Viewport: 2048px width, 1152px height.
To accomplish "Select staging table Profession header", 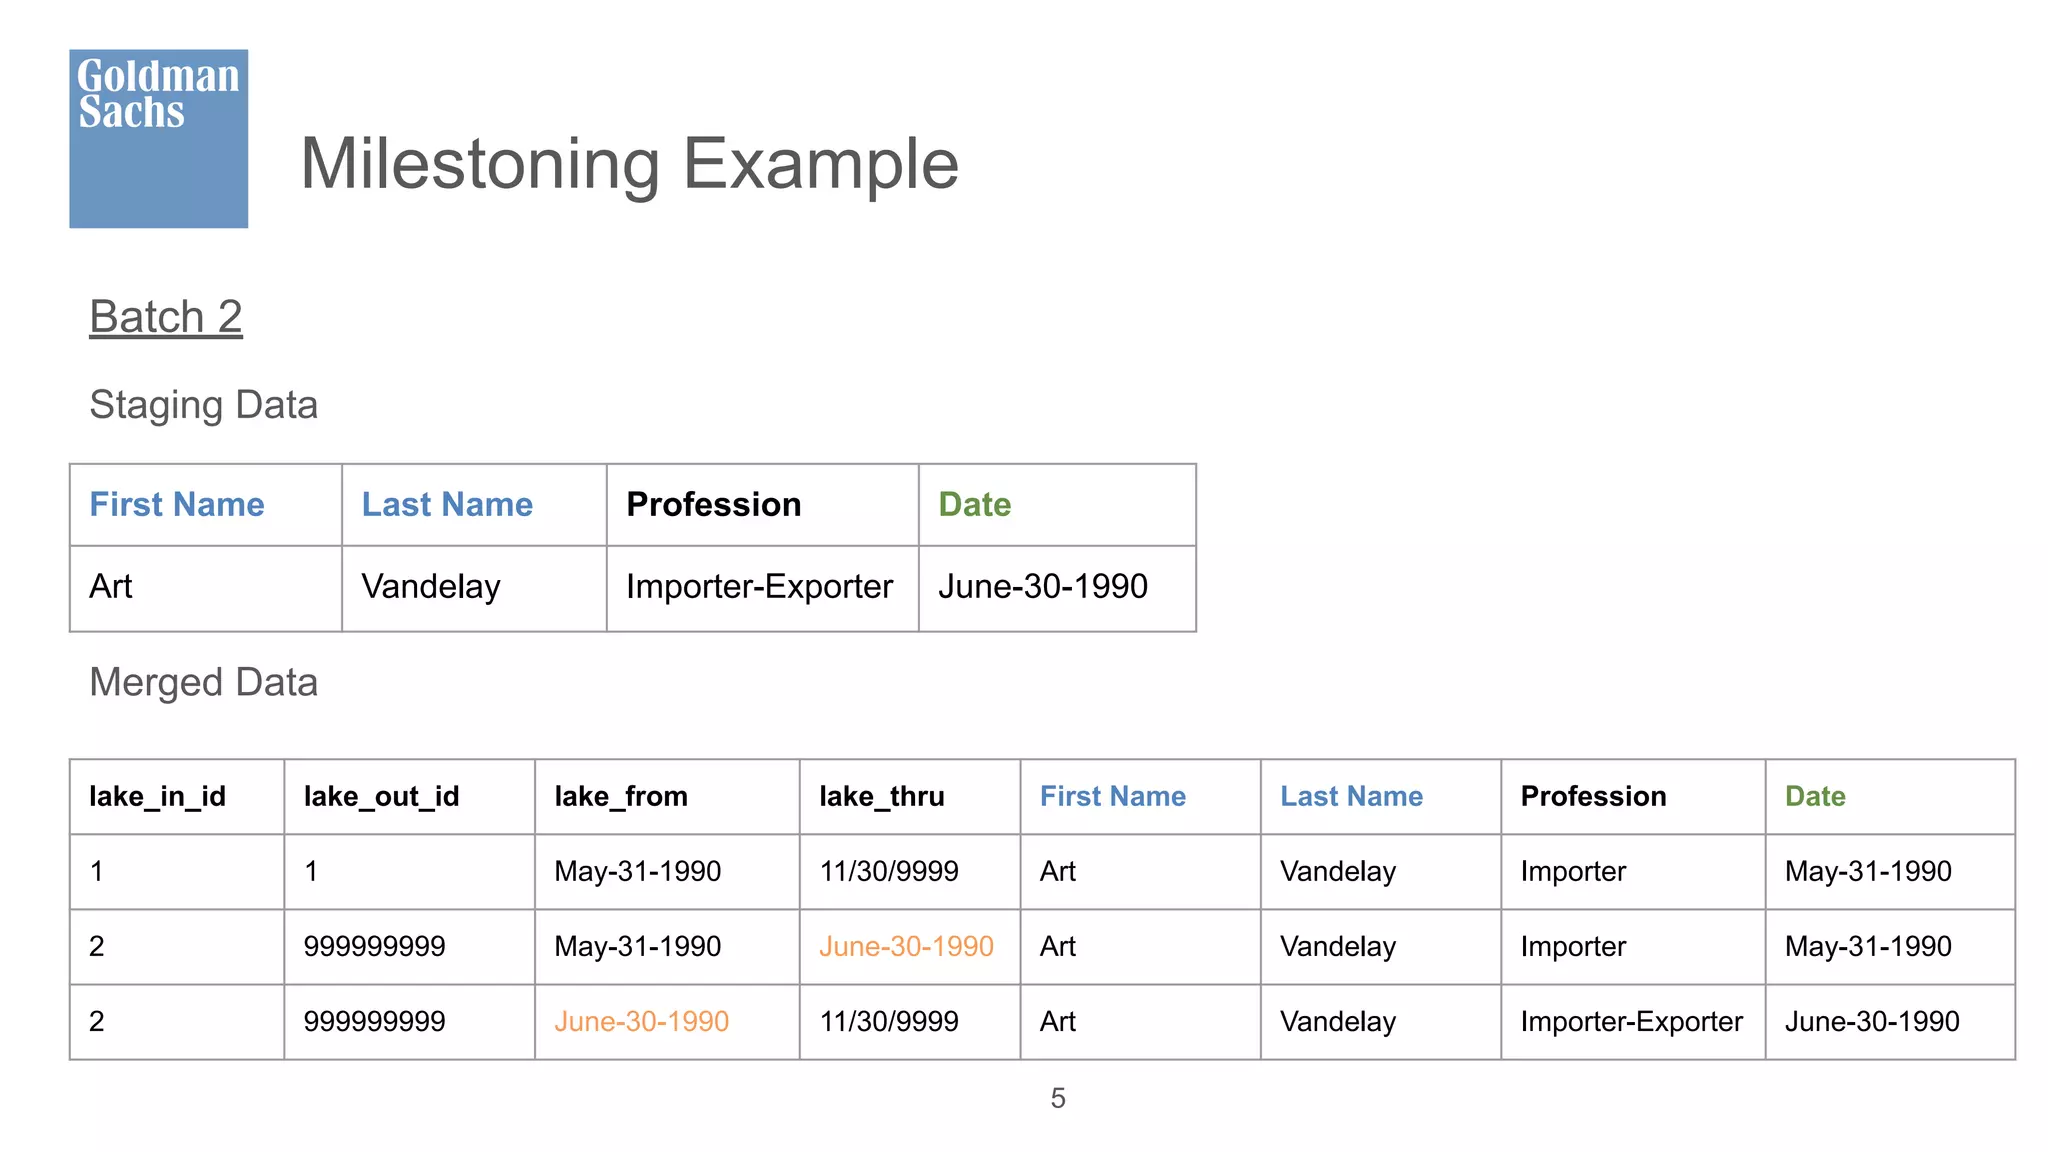I will coord(713,505).
